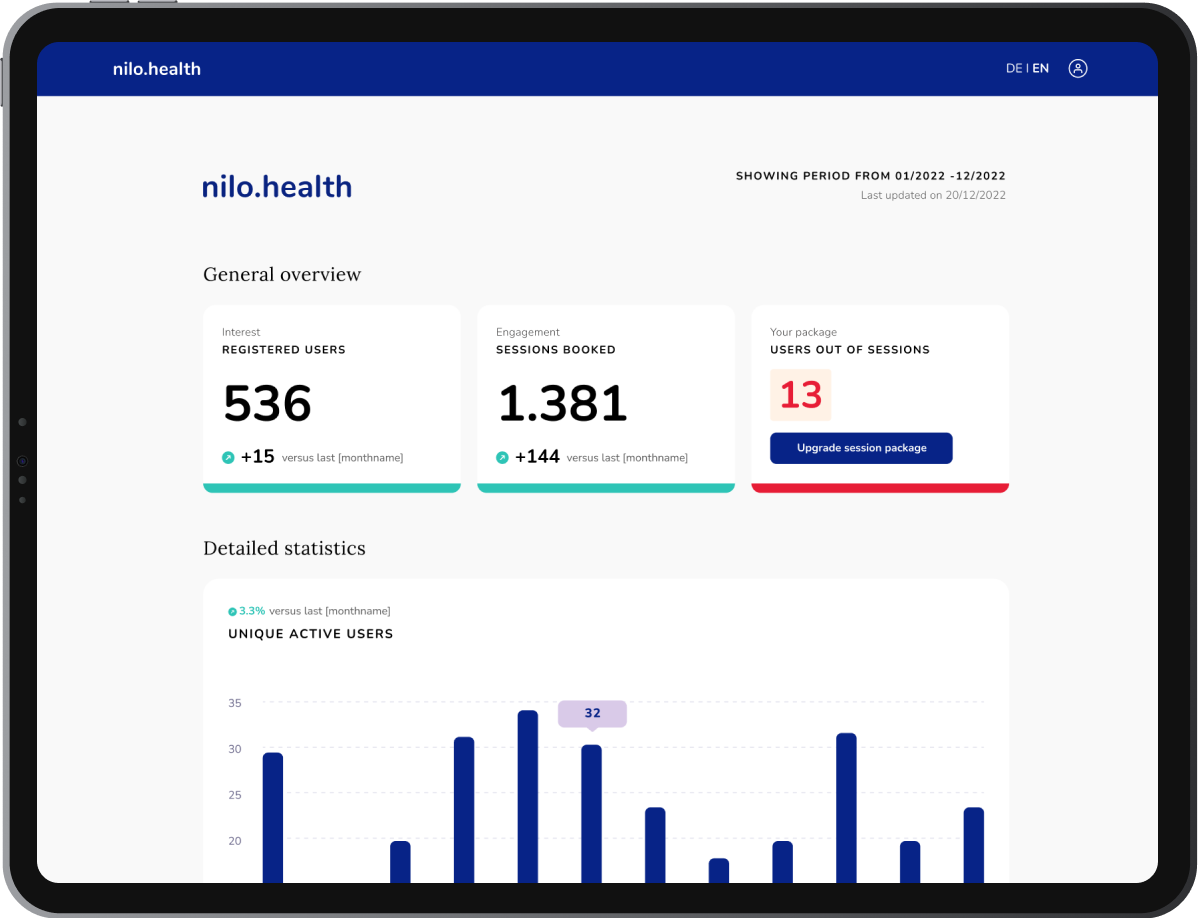Click UNIQUE ACTIVE USERS chart title
The width and height of the screenshot is (1199, 918).
310,634
